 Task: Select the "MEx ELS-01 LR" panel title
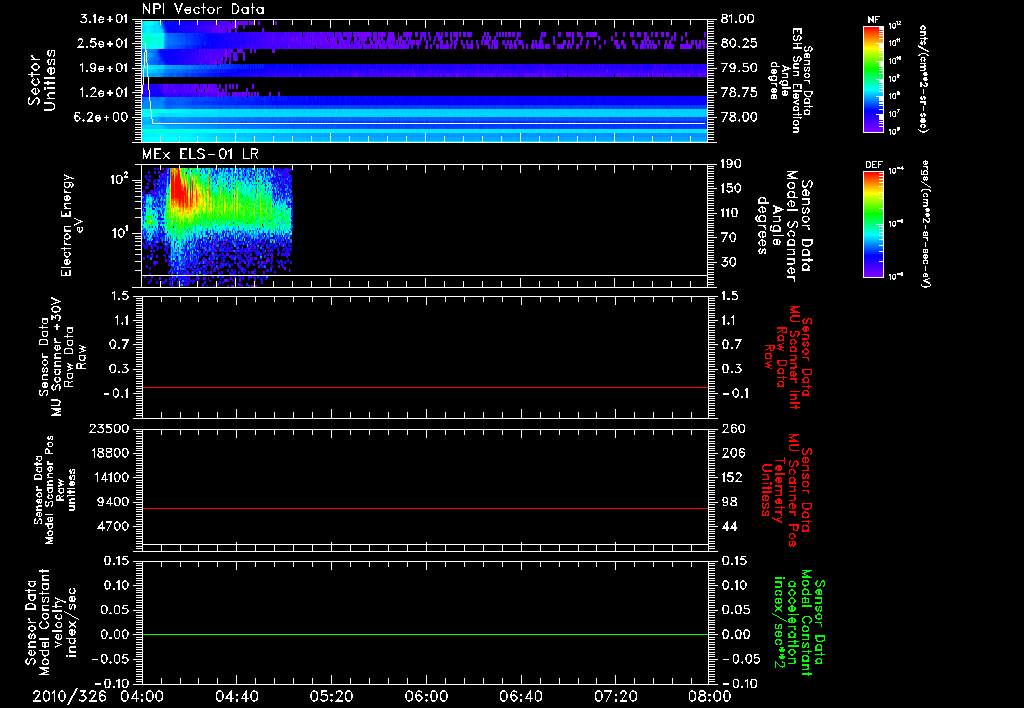(200, 155)
